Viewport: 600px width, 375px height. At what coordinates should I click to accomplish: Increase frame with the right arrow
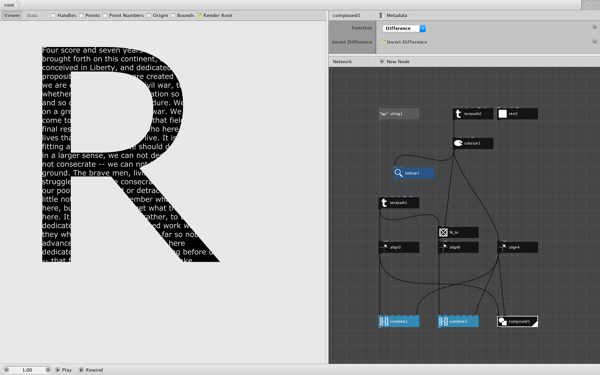pos(48,370)
